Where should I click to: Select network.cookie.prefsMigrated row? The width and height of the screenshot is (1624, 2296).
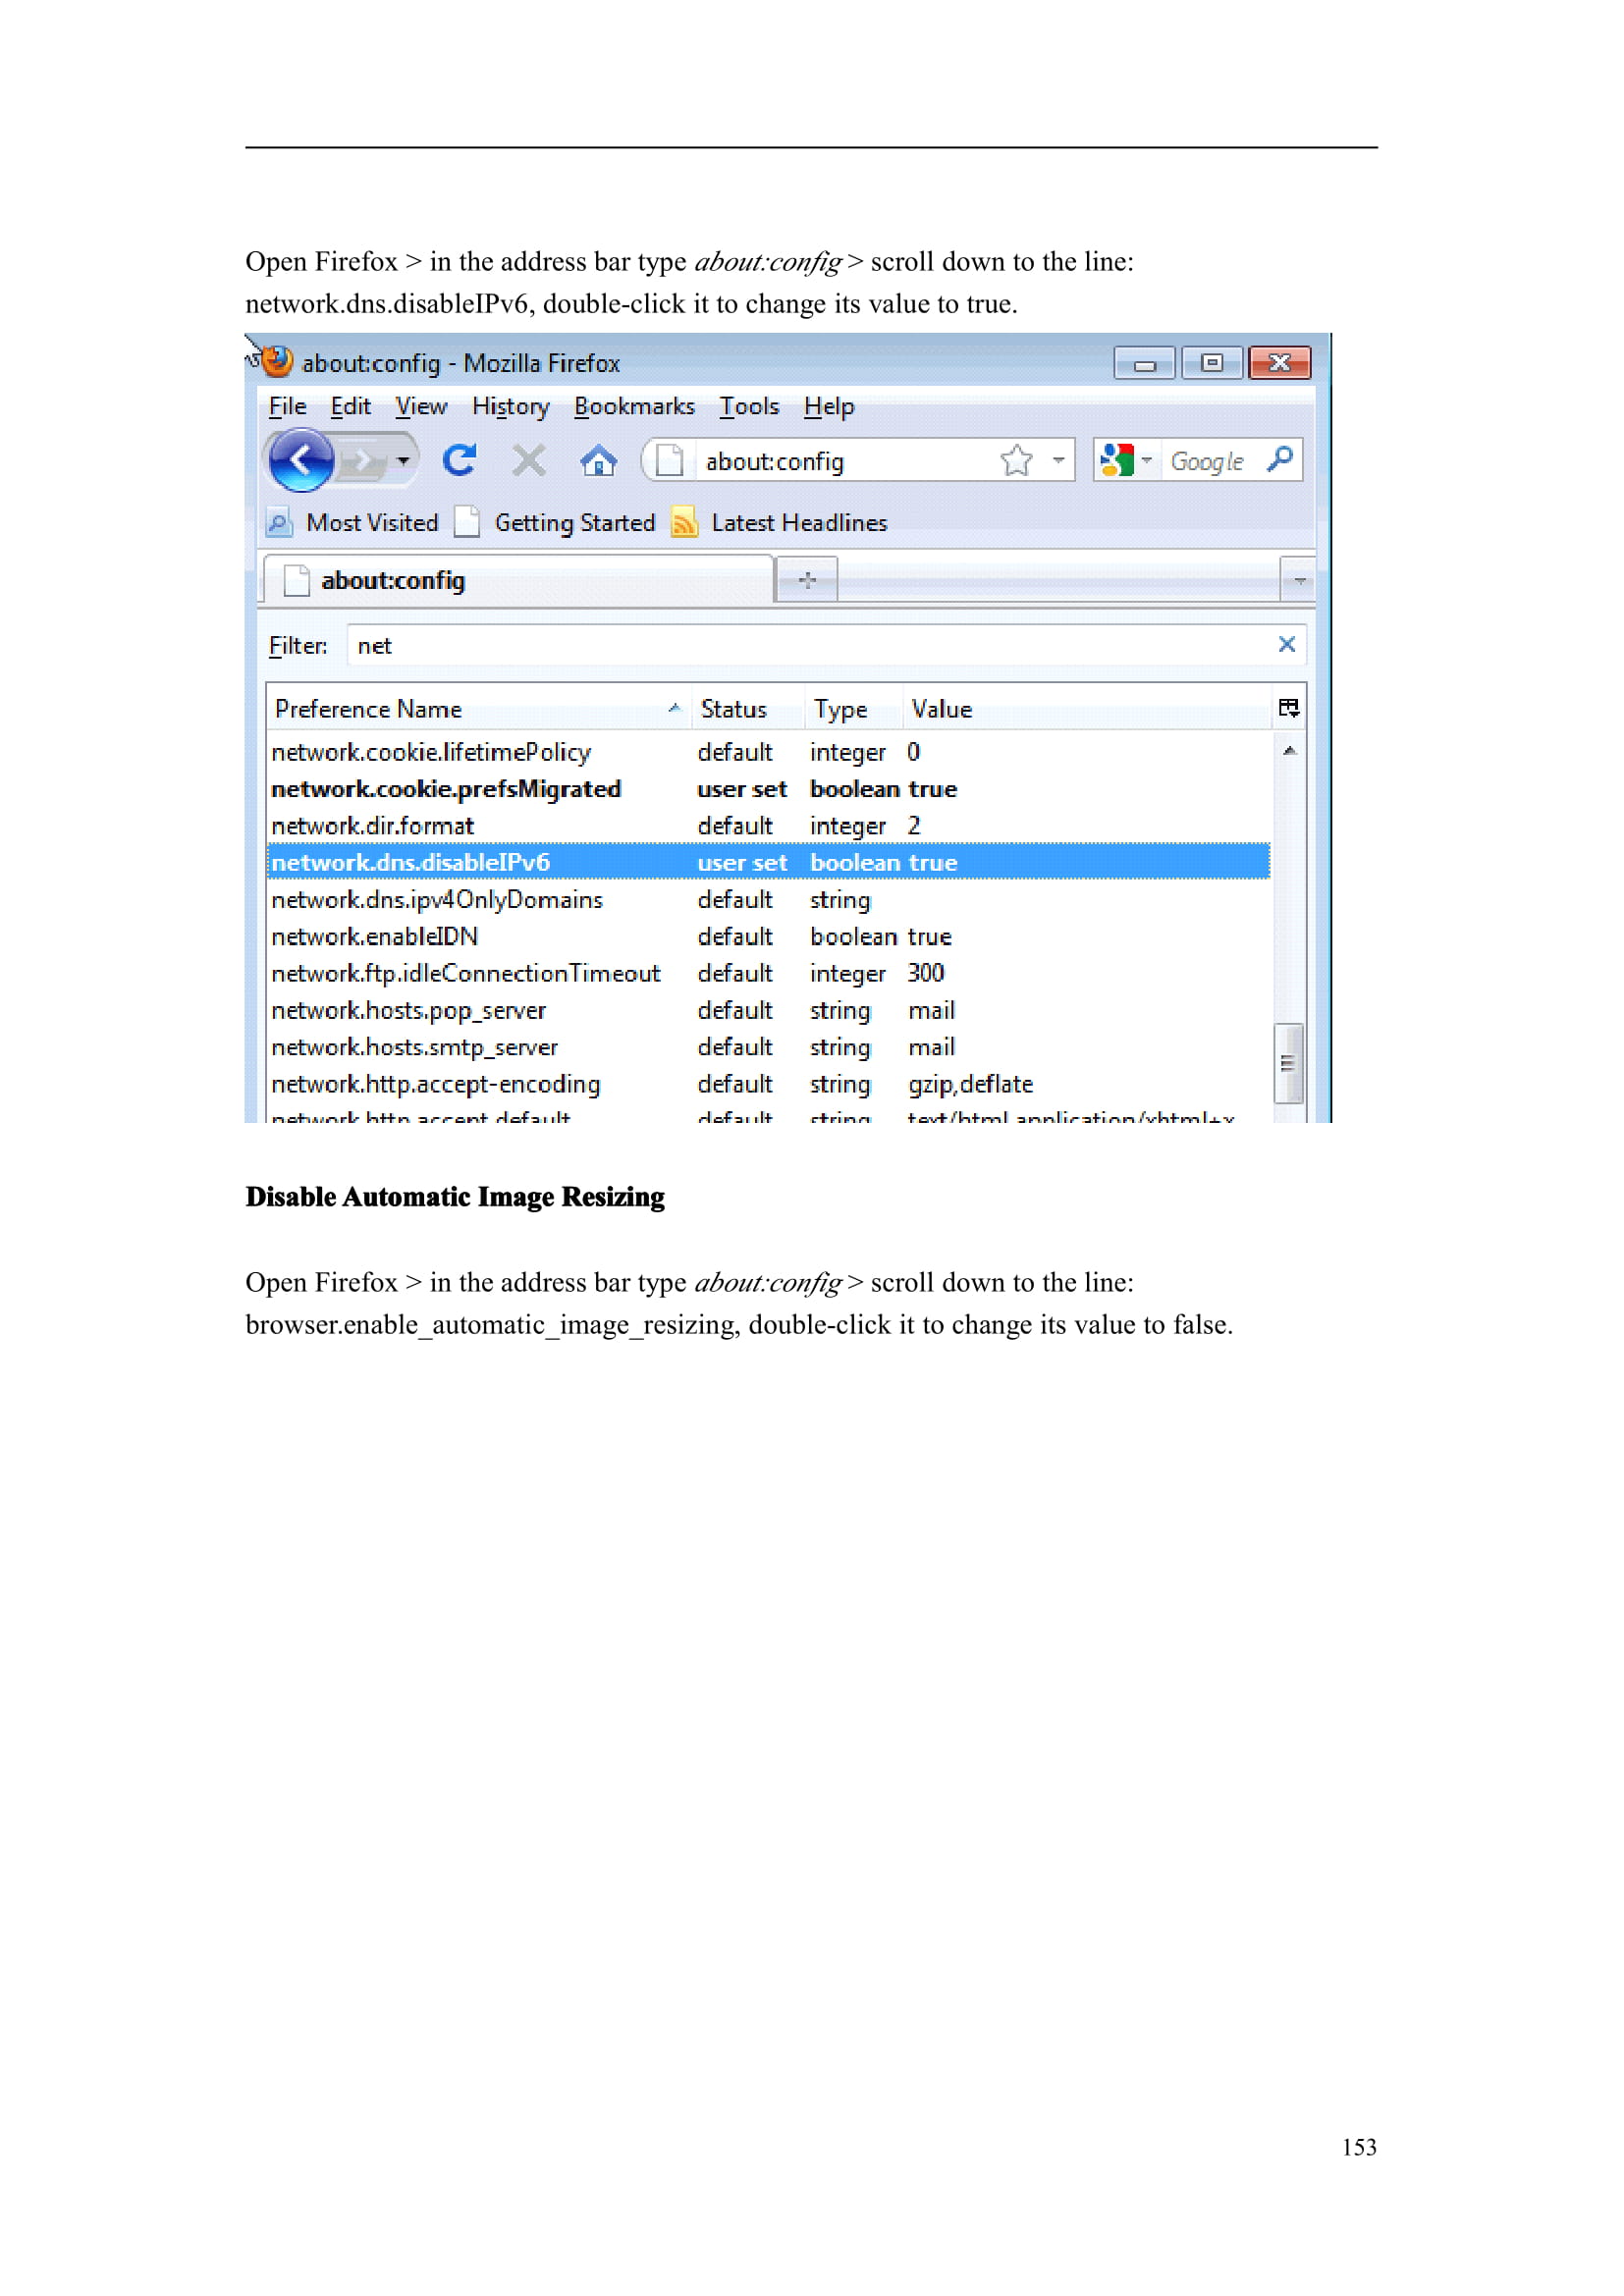pyautogui.click(x=768, y=788)
